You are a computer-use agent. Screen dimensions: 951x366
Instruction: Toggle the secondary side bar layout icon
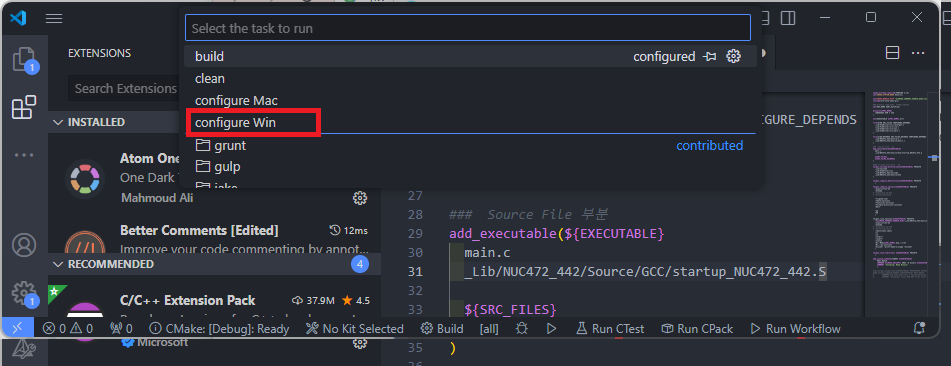point(788,18)
